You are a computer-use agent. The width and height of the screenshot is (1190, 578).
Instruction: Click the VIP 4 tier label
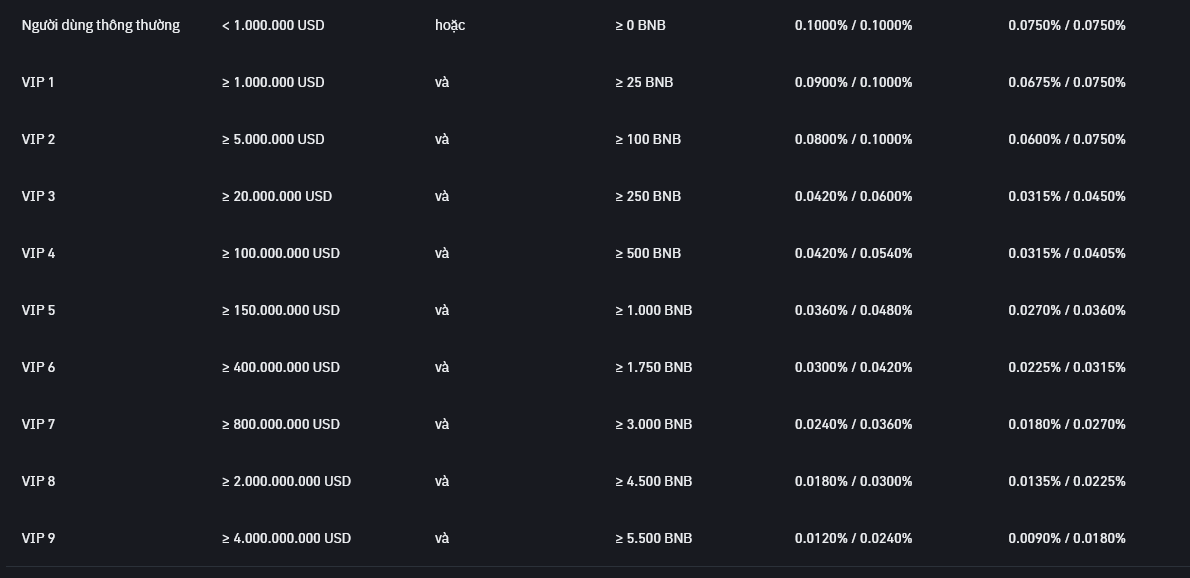pyautogui.click(x=38, y=253)
